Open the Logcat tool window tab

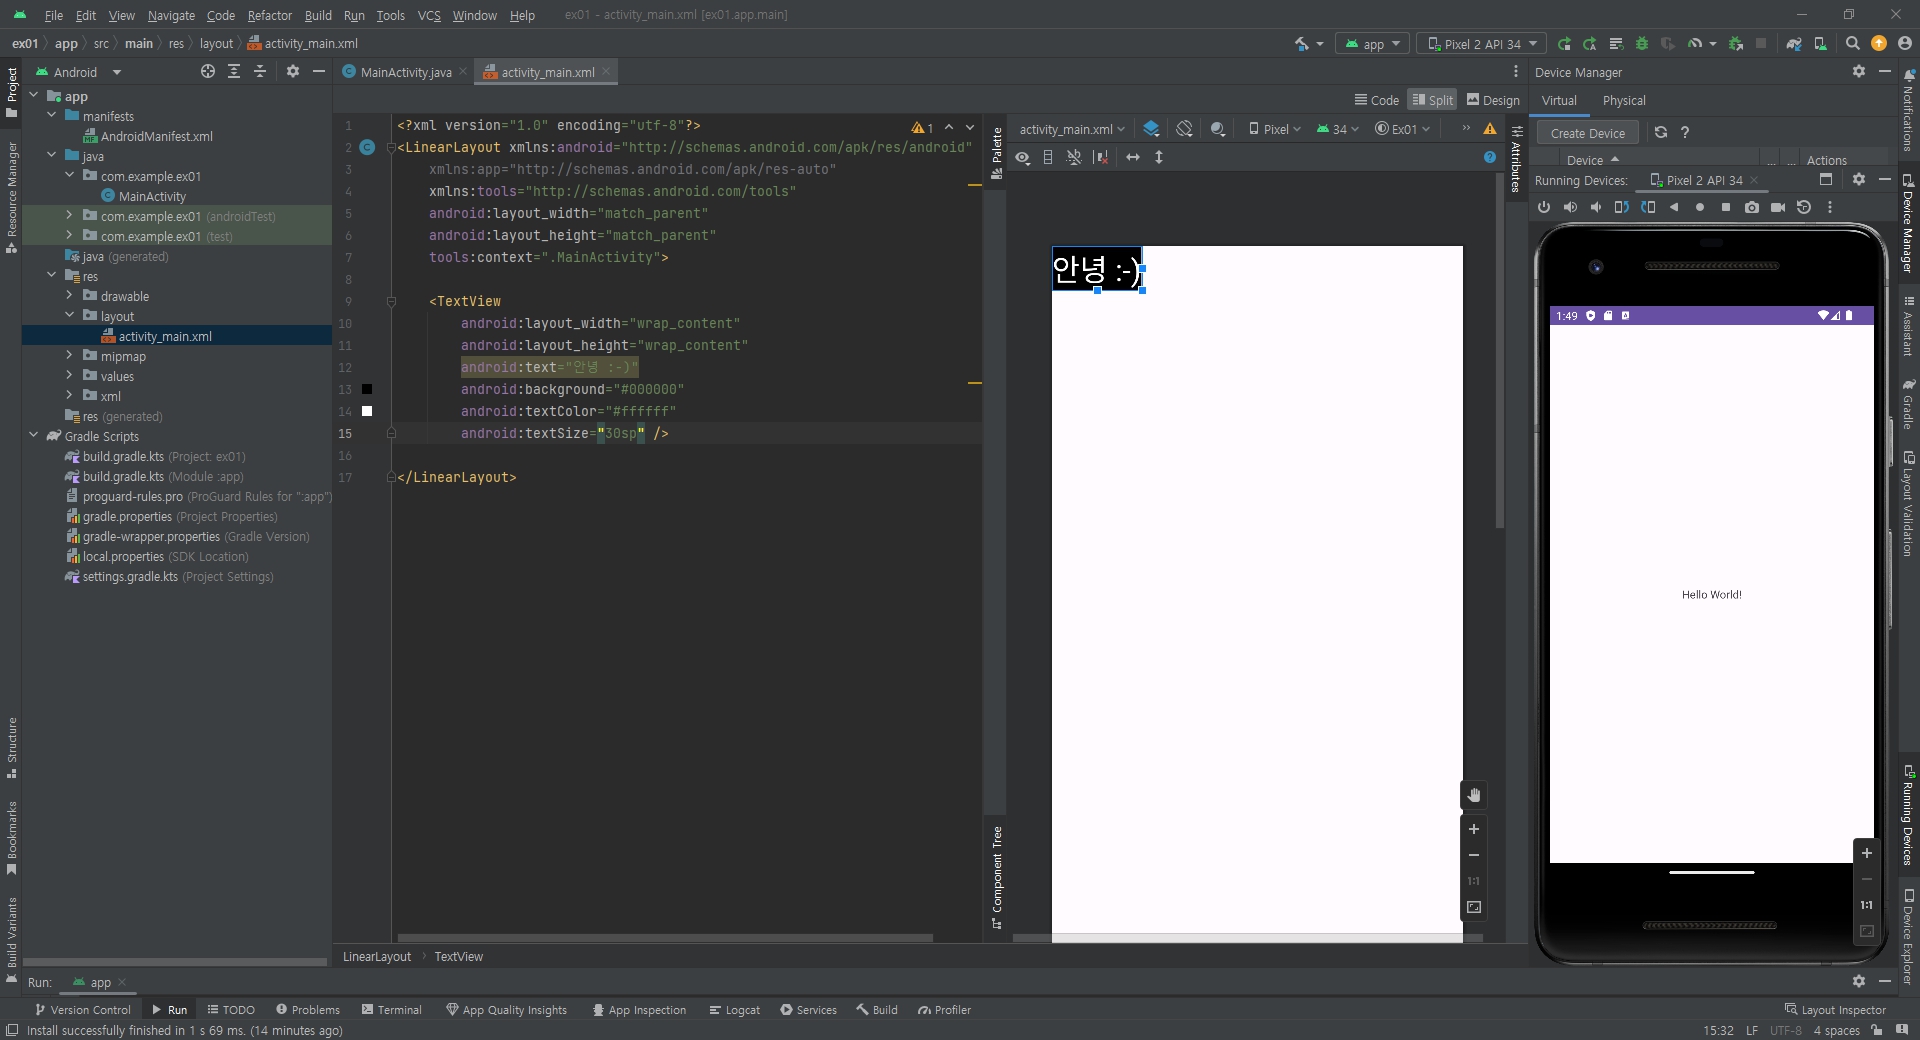(735, 1010)
